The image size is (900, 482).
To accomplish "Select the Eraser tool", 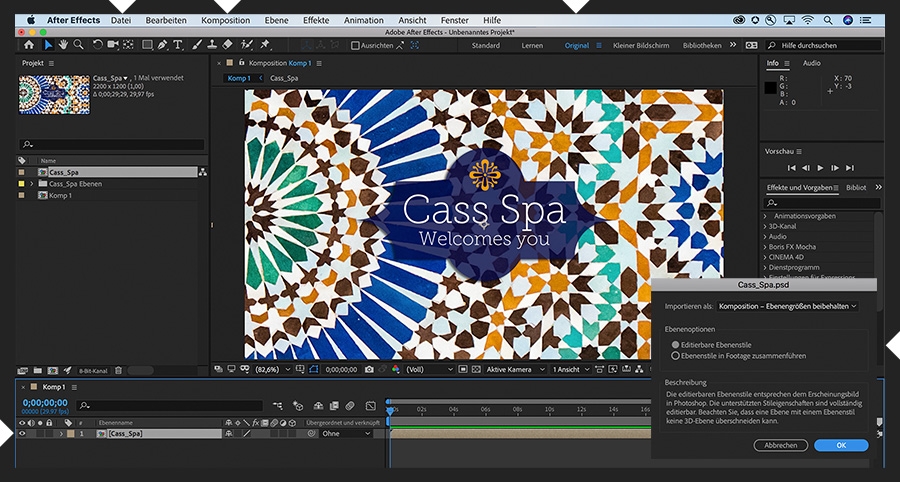I will click(228, 45).
